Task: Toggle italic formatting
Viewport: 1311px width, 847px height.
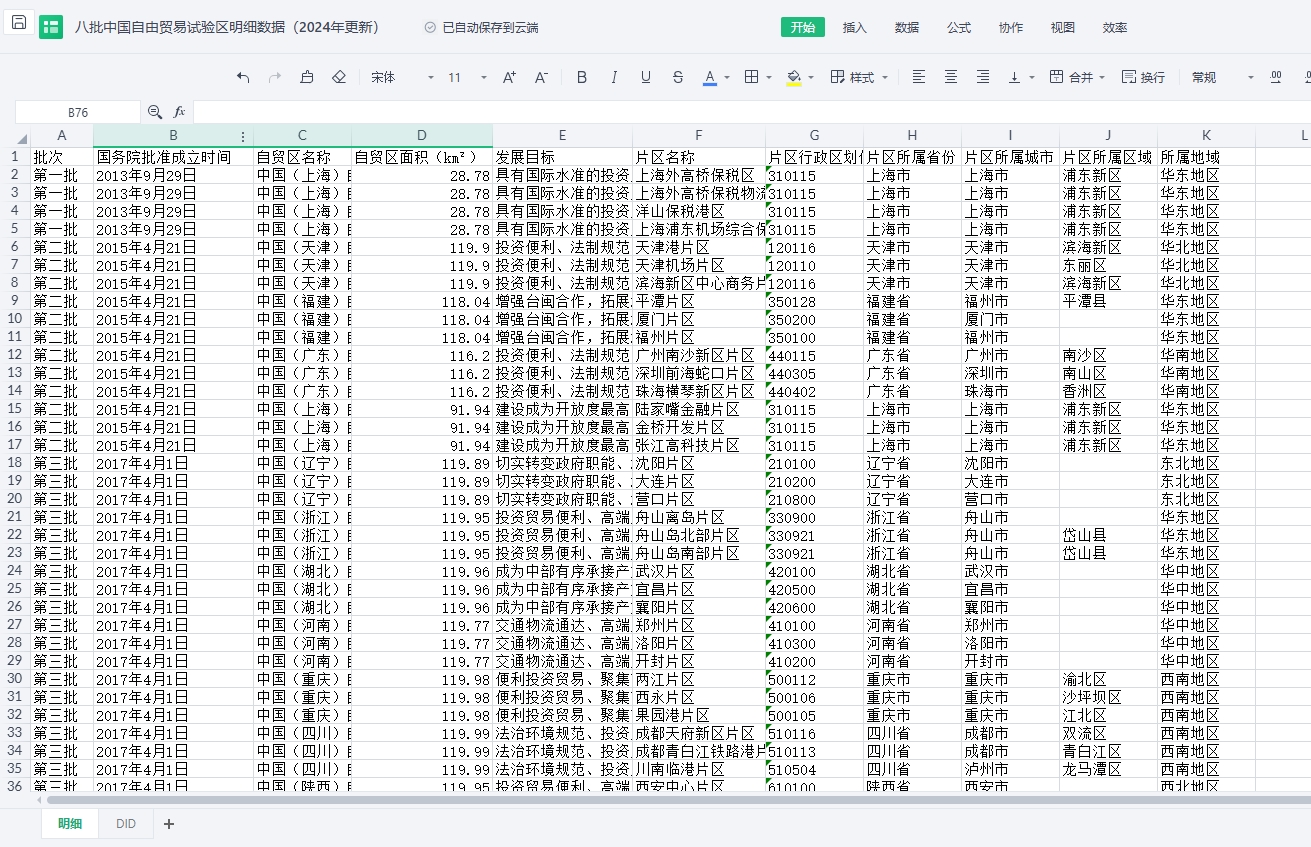Action: [614, 77]
